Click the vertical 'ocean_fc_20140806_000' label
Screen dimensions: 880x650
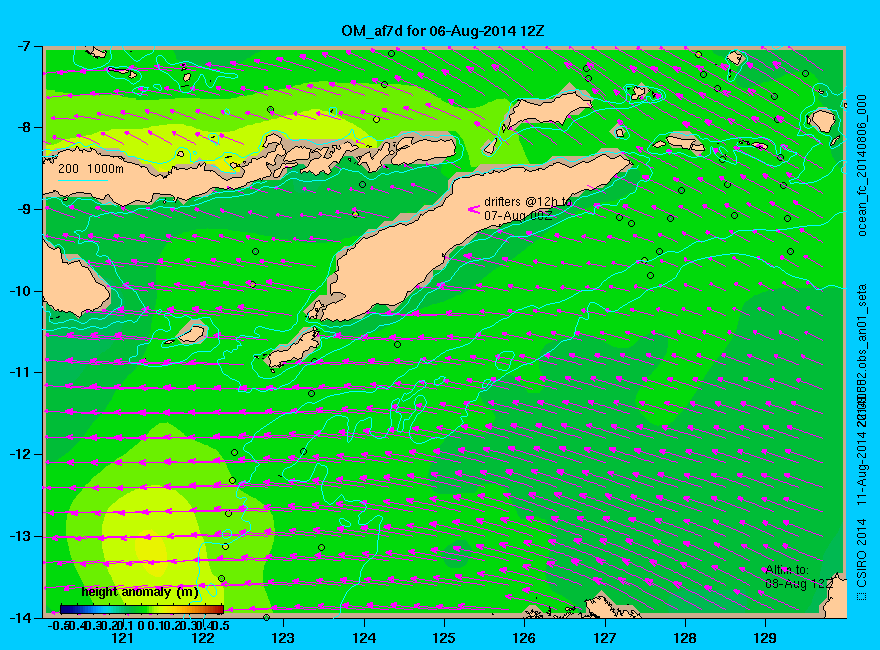pos(862,165)
